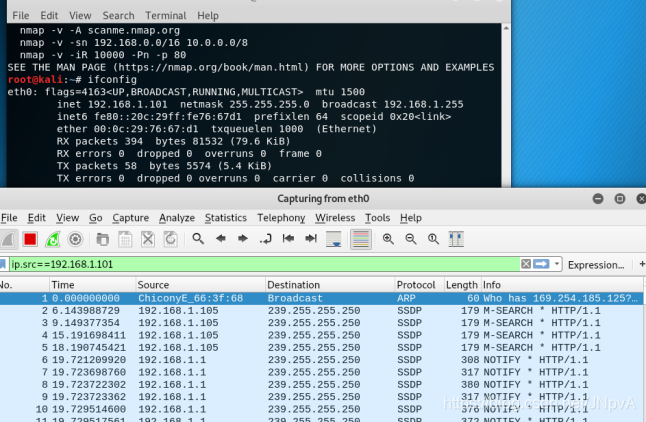Select packet 8 with length 380
This screenshot has width=646, height=422.
pyautogui.click(x=321, y=385)
